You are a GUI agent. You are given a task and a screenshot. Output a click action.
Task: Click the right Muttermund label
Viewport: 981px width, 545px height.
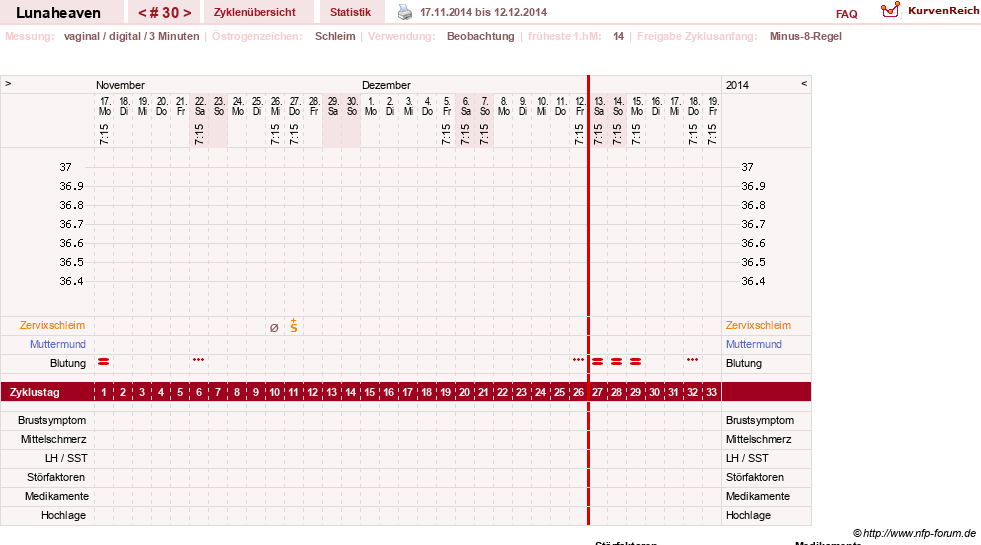[753, 344]
